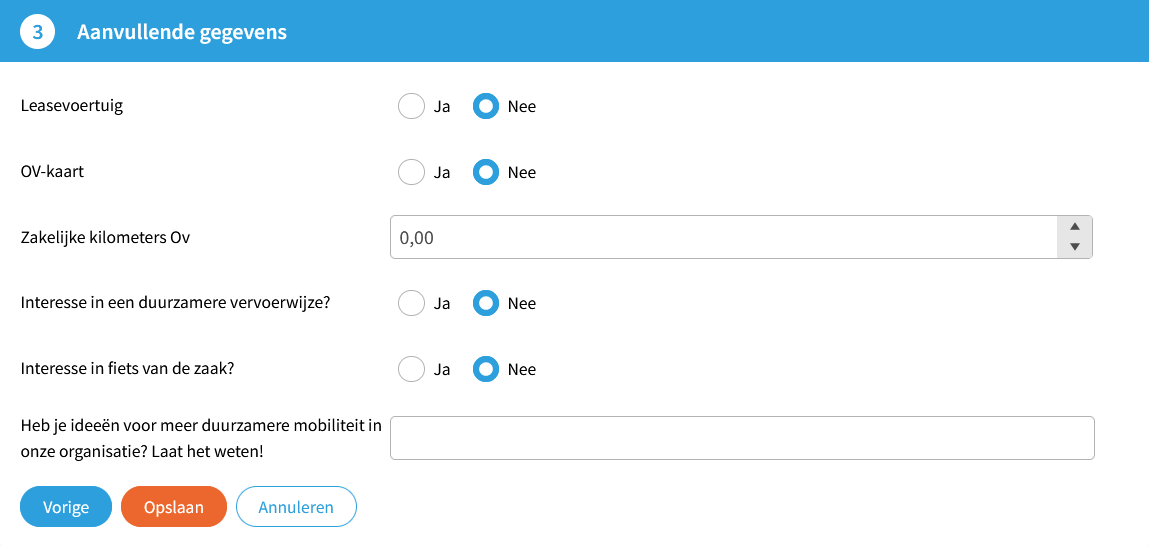Cancel the form with Annuleren

(x=296, y=507)
